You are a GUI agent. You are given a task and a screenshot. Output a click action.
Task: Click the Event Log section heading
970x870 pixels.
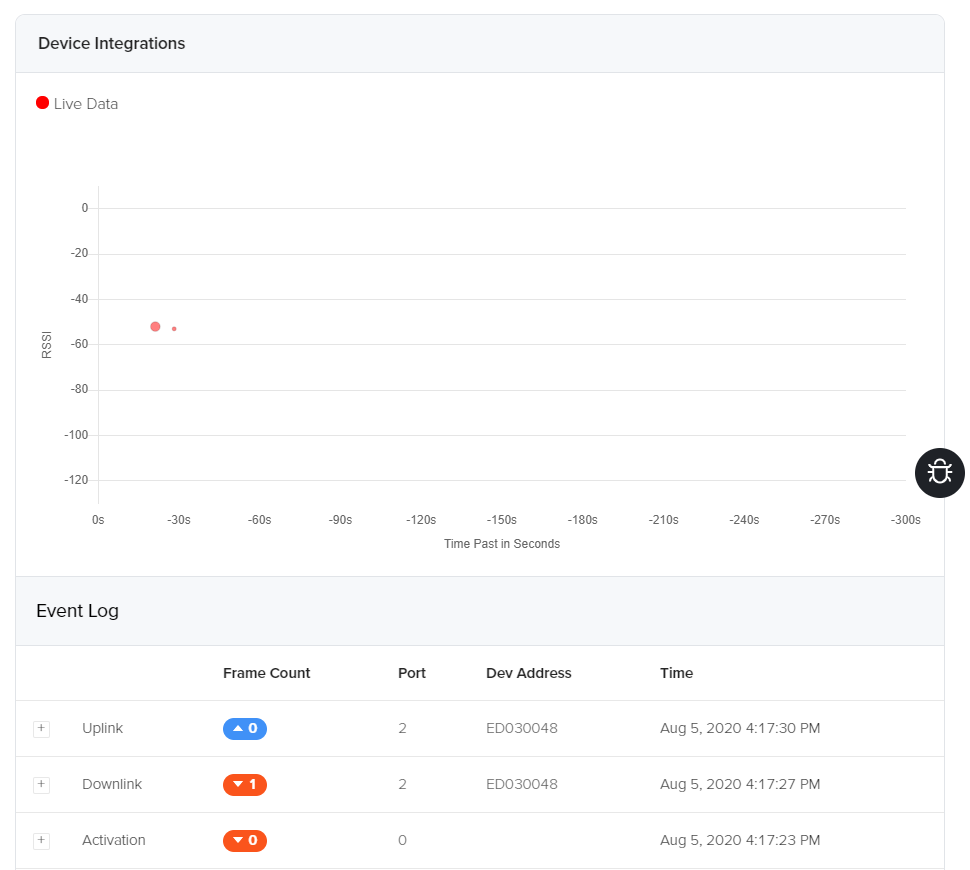coord(77,611)
